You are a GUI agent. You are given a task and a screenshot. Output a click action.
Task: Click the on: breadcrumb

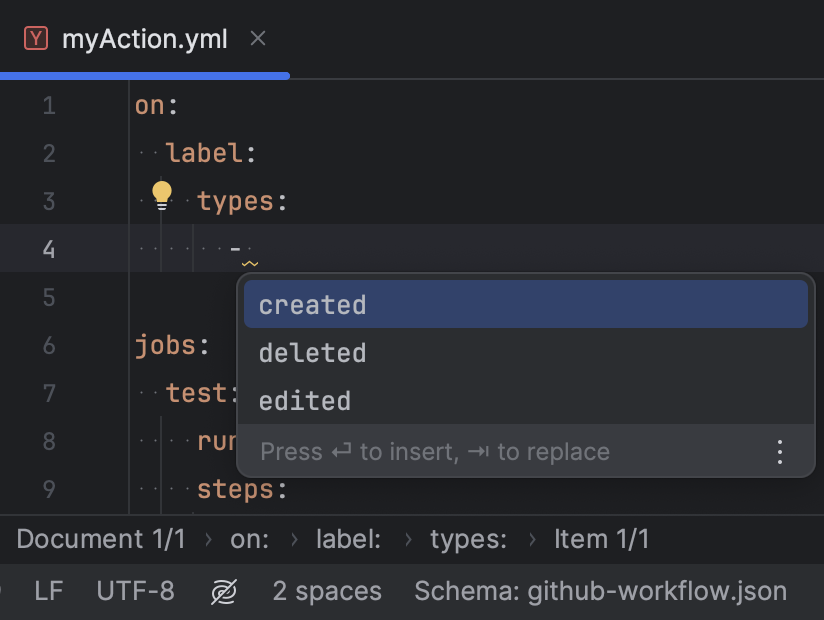tap(250, 539)
